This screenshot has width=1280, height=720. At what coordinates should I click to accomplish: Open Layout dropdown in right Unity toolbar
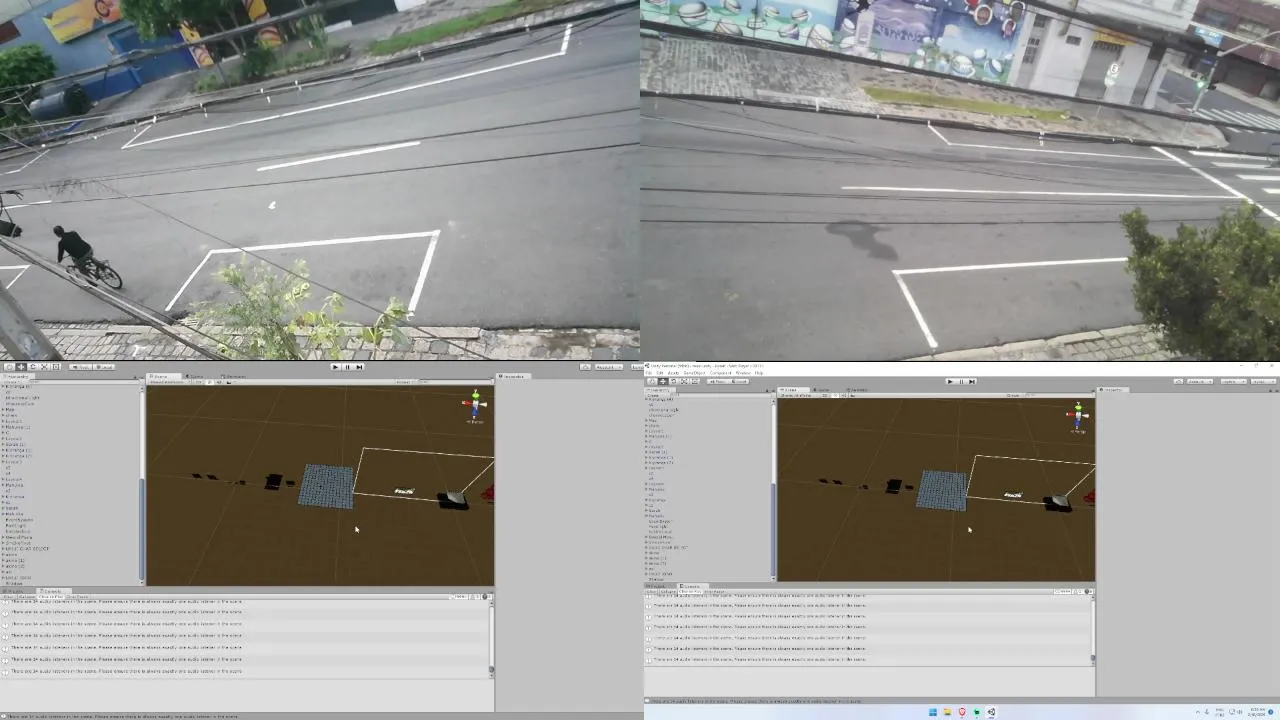click(1262, 381)
